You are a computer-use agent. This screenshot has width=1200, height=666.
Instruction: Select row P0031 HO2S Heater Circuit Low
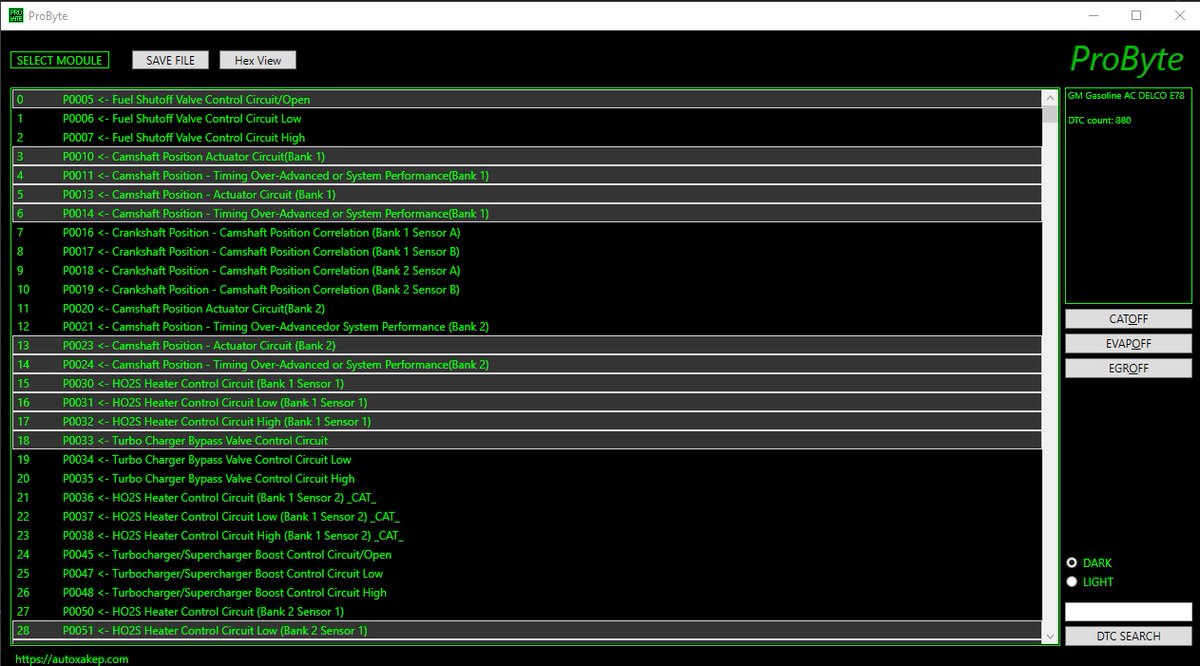(x=527, y=403)
